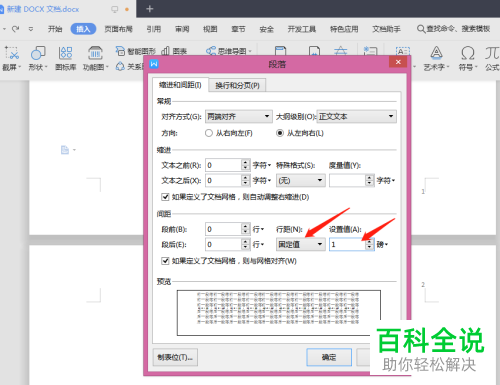
Task: Click the 制表位 tab stops button
Action: point(175,357)
